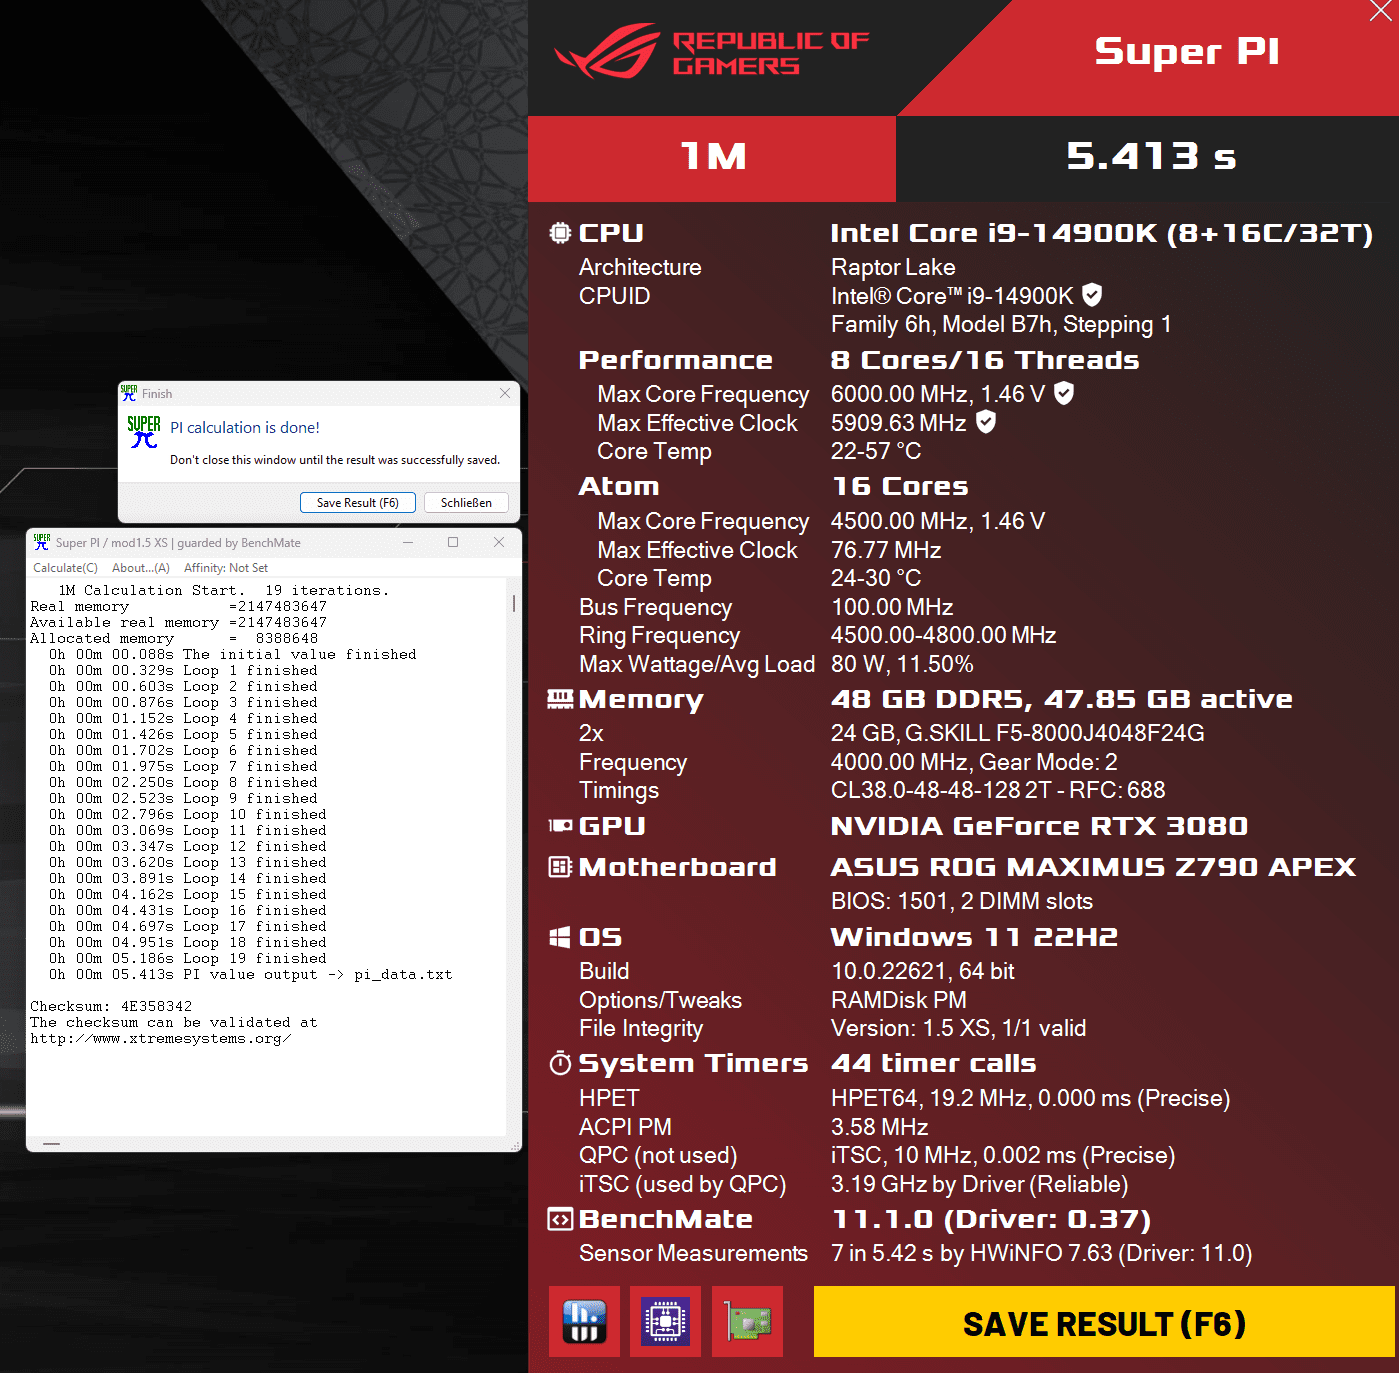Screen dimensions: 1399x1373
Task: Click the Super PI header title
Action: click(x=1187, y=51)
